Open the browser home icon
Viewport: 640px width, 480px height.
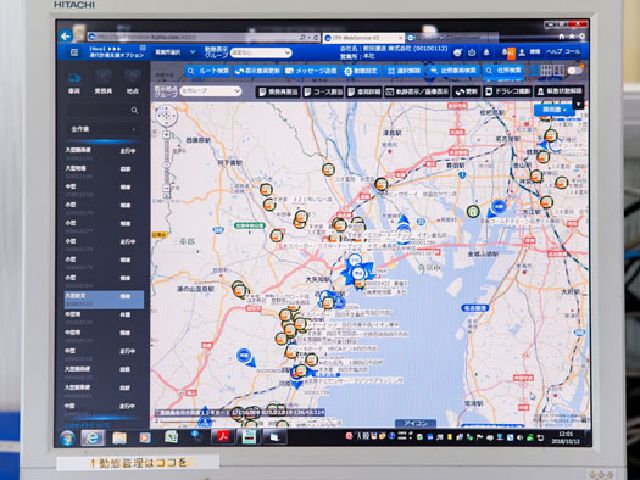click(562, 36)
